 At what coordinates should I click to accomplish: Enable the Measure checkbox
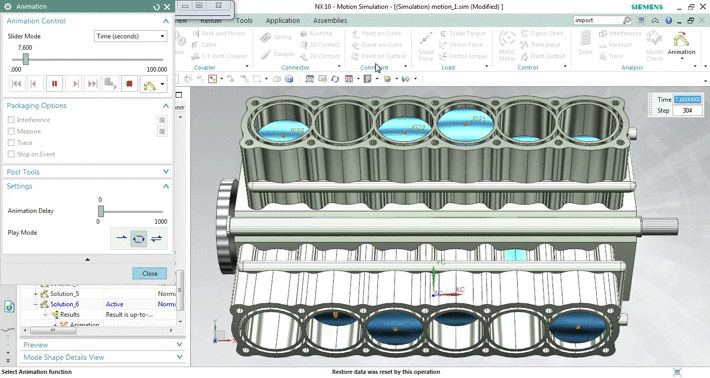pyautogui.click(x=11, y=131)
